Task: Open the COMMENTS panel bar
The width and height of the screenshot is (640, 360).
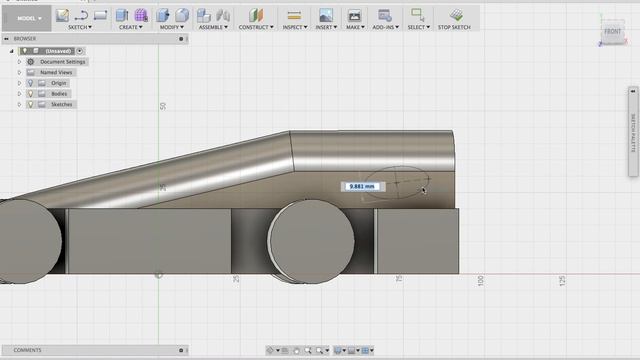Action: [x=95, y=350]
